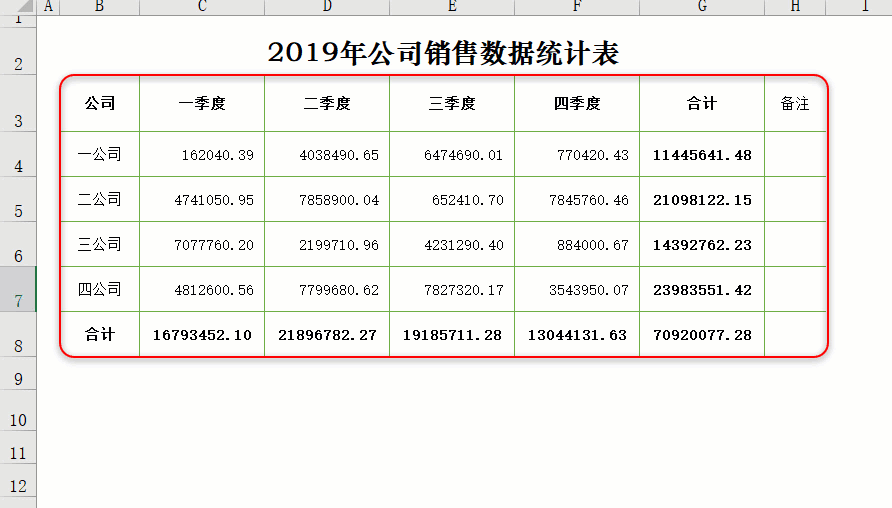This screenshot has width=892, height=508.
Task: Click cell with value 4812600.56
Action: pyautogui.click(x=202, y=289)
